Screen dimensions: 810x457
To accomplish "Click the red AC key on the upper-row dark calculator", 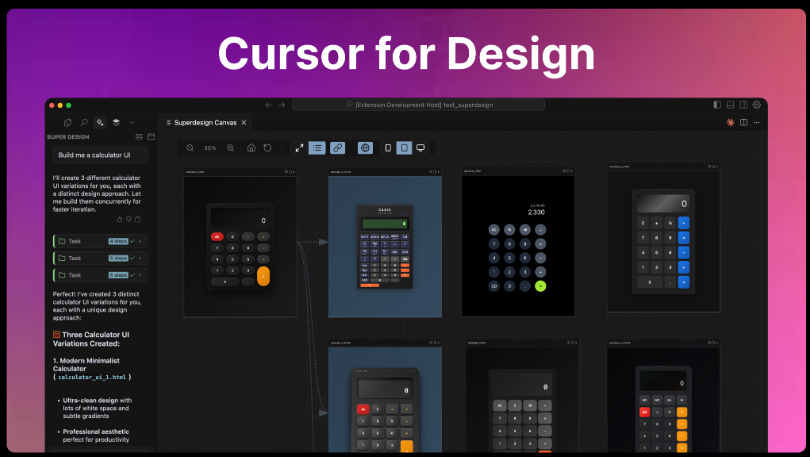I will (217, 237).
